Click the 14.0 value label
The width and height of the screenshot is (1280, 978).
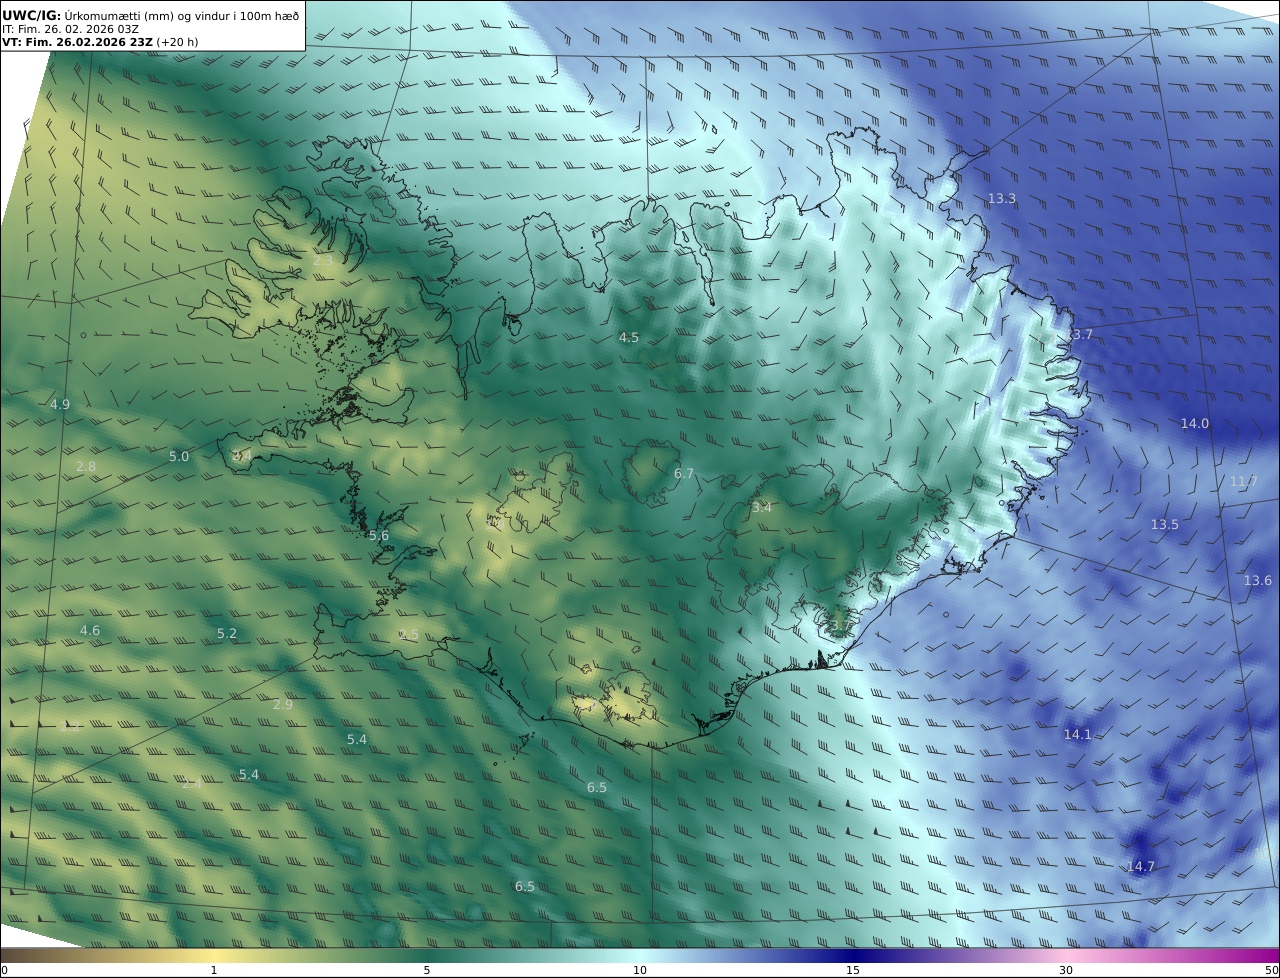coord(1194,424)
